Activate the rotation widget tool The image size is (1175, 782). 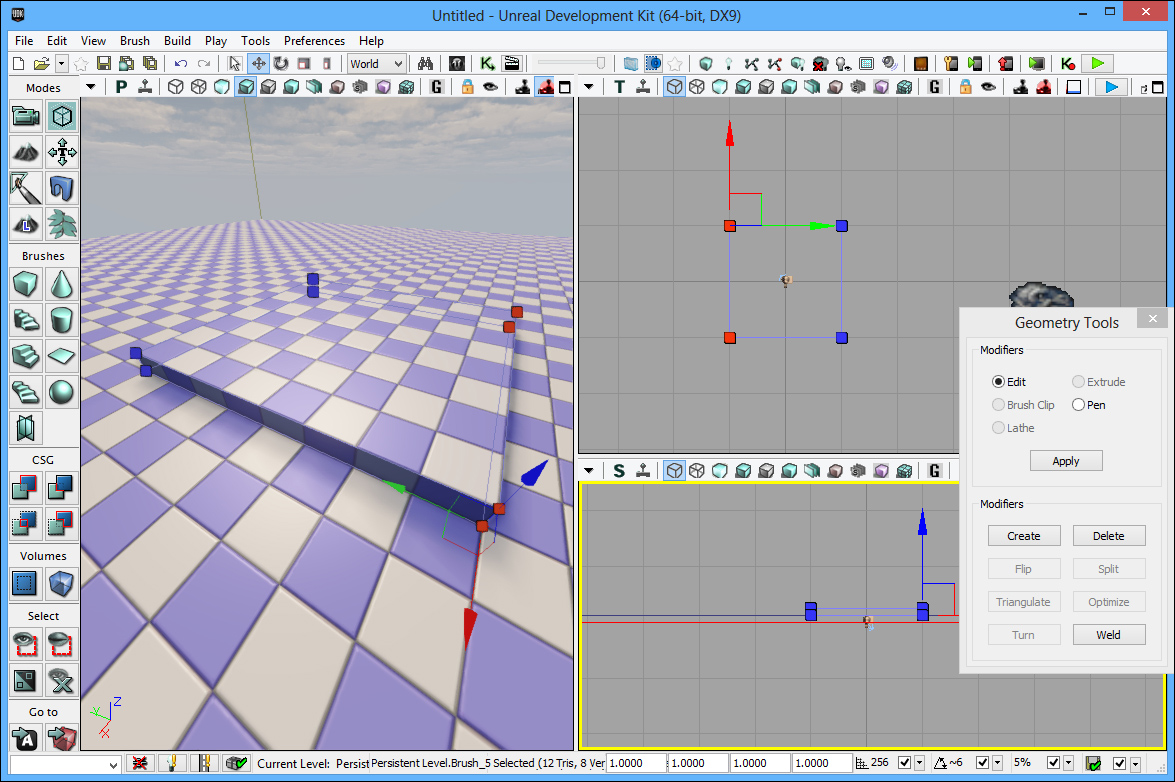(281, 63)
